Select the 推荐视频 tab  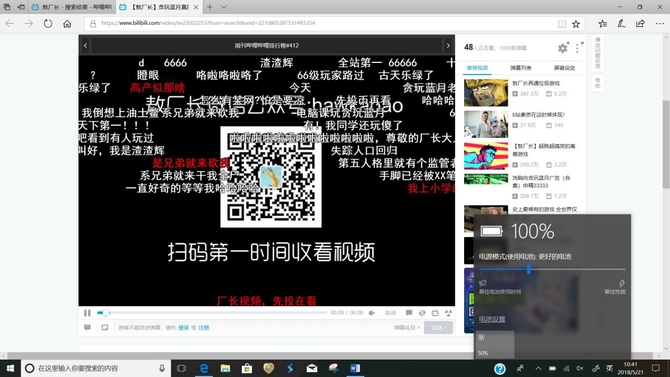coord(477,68)
